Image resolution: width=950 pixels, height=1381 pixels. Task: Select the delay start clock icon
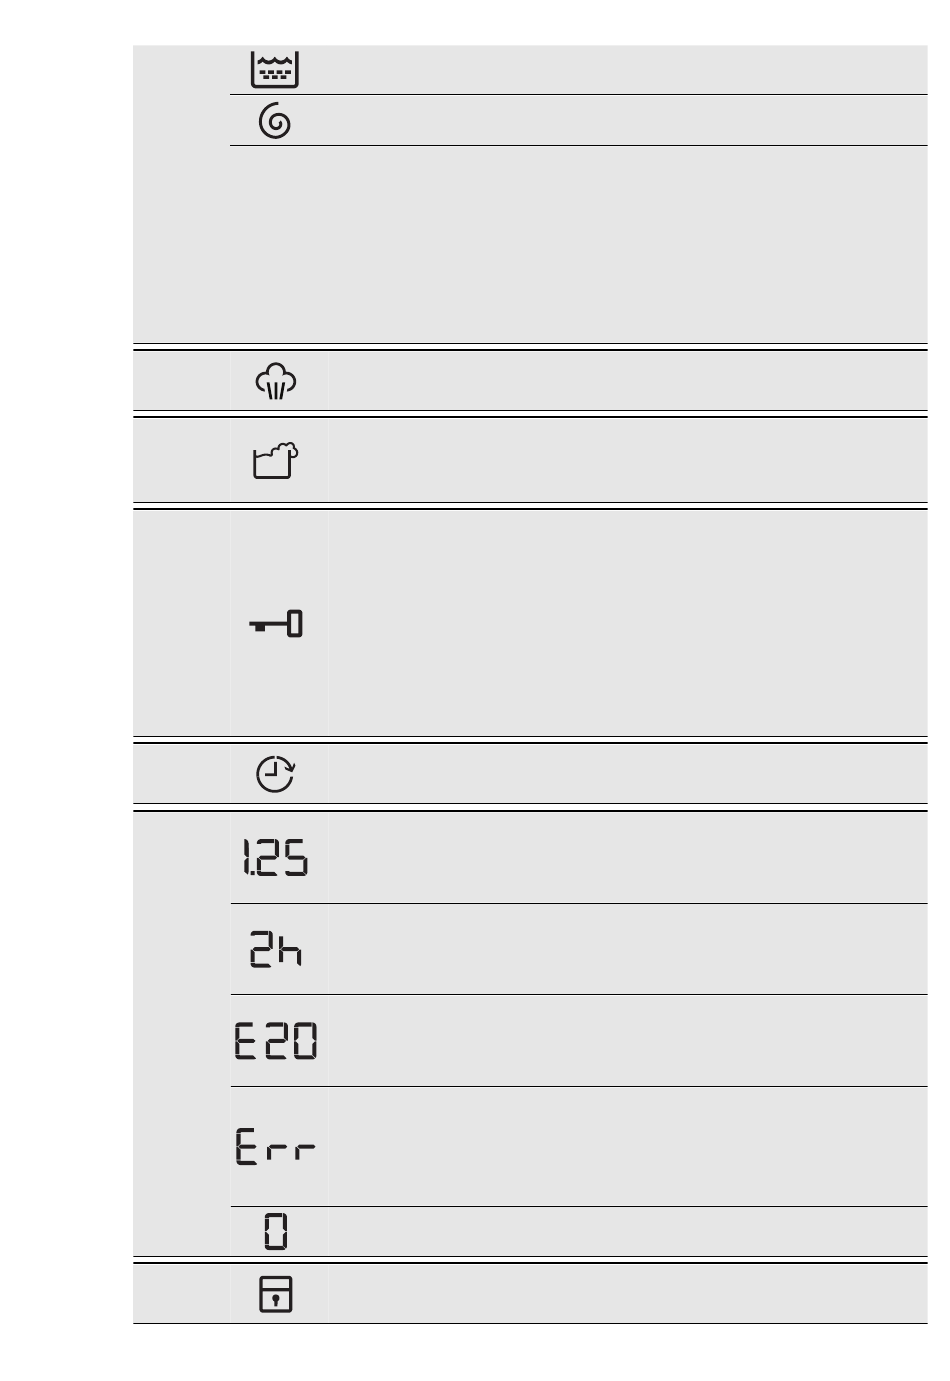pyautogui.click(x=276, y=774)
